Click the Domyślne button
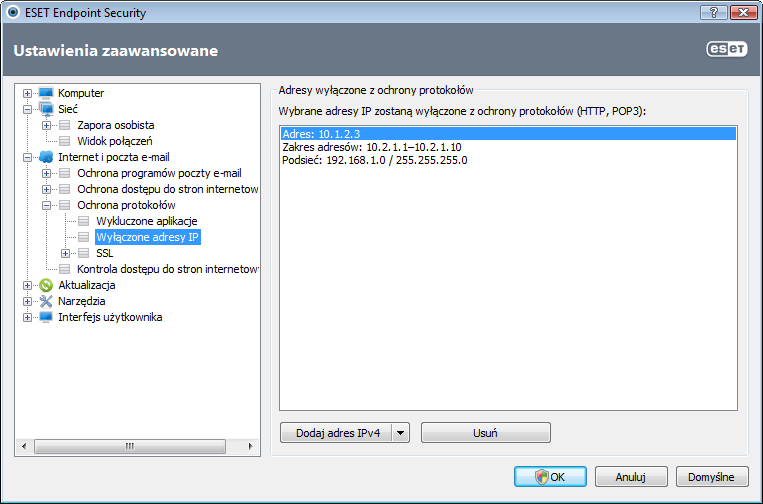Screen dimensions: 763x504 pyautogui.click(x=712, y=477)
